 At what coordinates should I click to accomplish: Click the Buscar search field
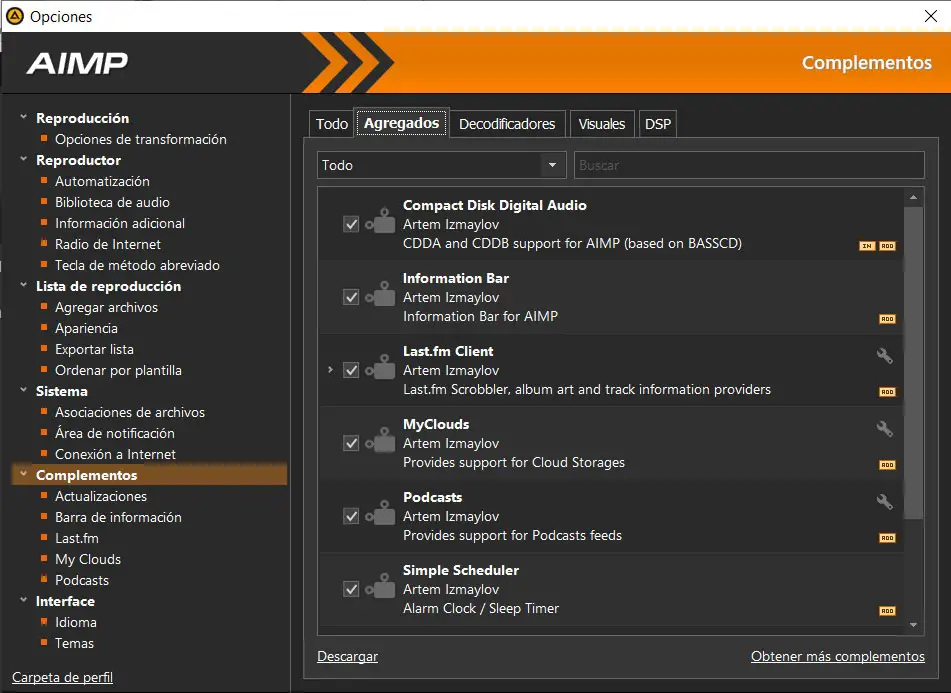748,165
